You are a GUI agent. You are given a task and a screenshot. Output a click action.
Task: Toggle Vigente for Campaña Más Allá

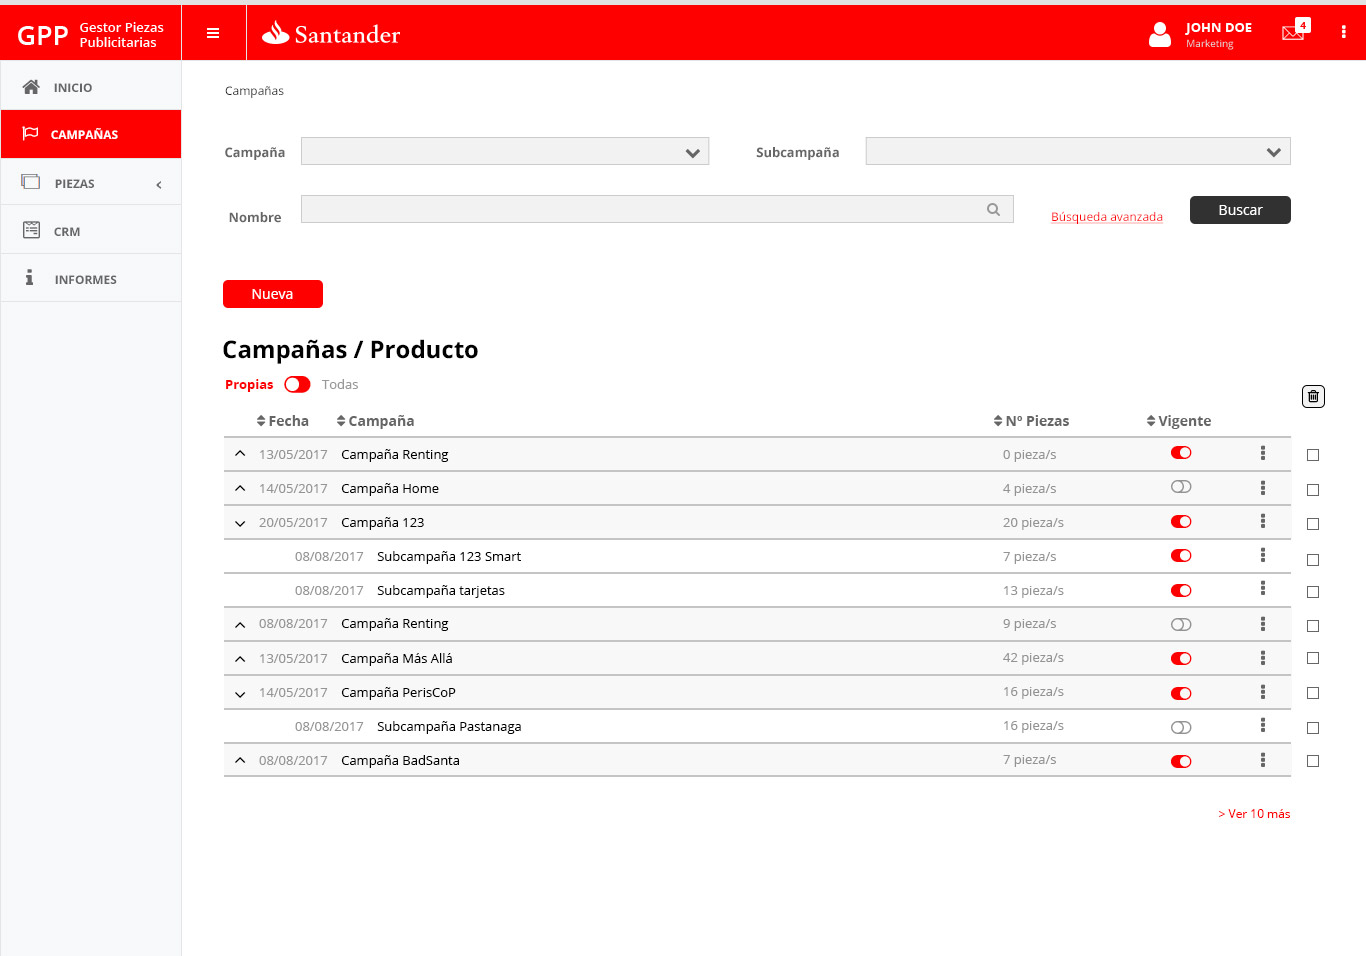1181,659
